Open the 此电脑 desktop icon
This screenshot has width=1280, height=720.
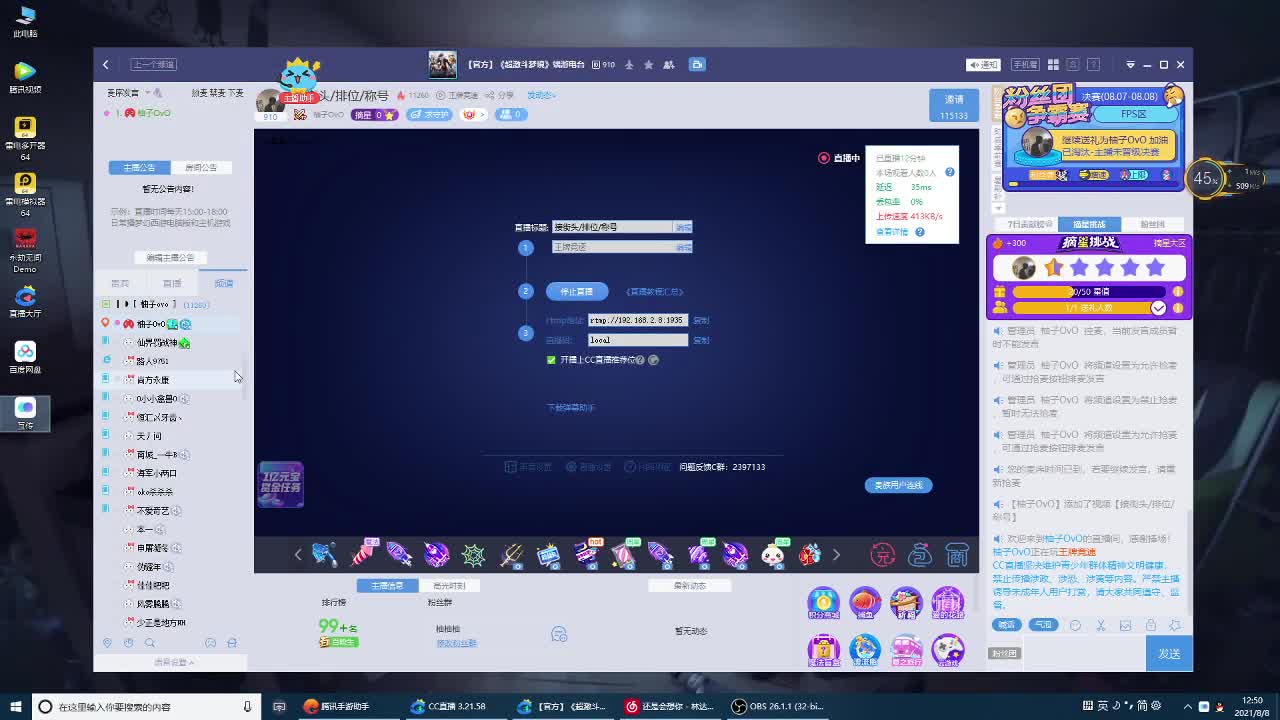pyautogui.click(x=25, y=21)
